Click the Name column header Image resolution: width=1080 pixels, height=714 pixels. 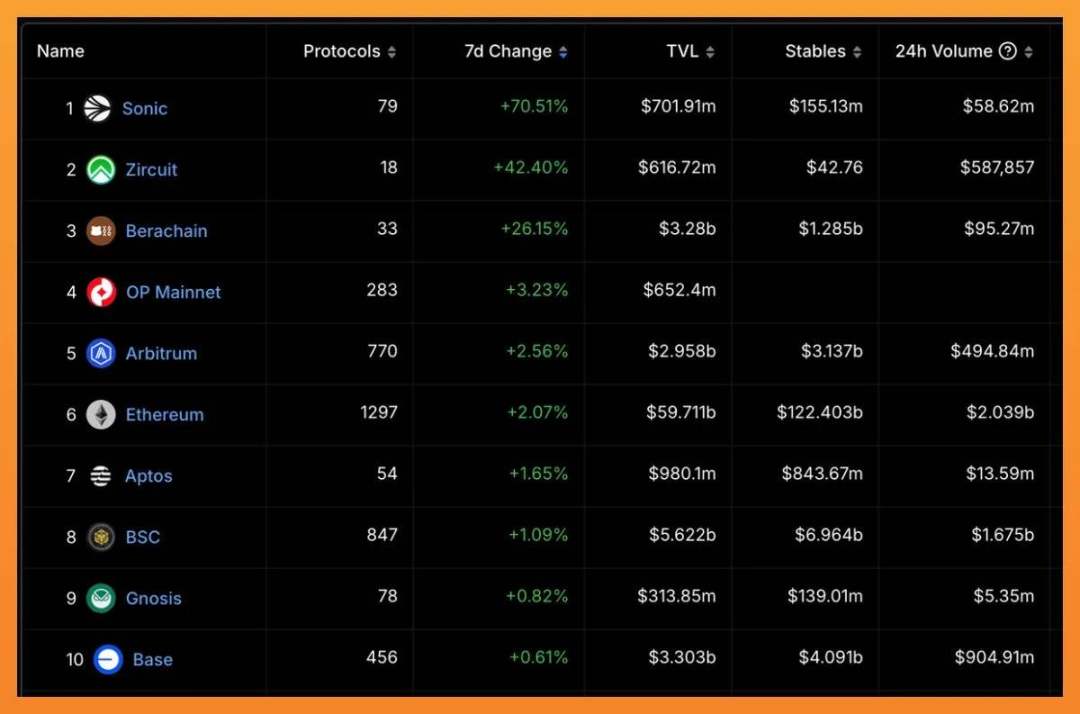pos(61,51)
